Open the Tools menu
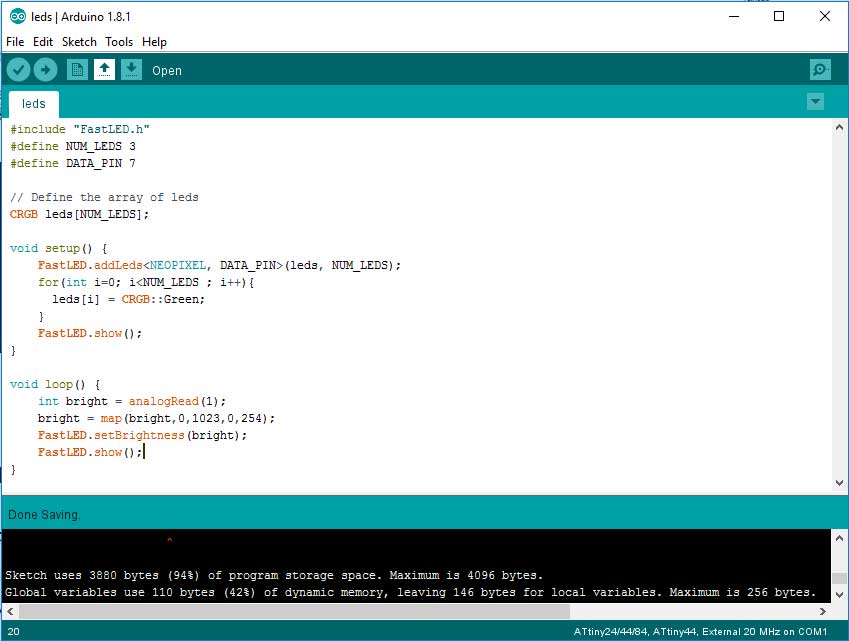This screenshot has height=641, width=849. [x=119, y=42]
